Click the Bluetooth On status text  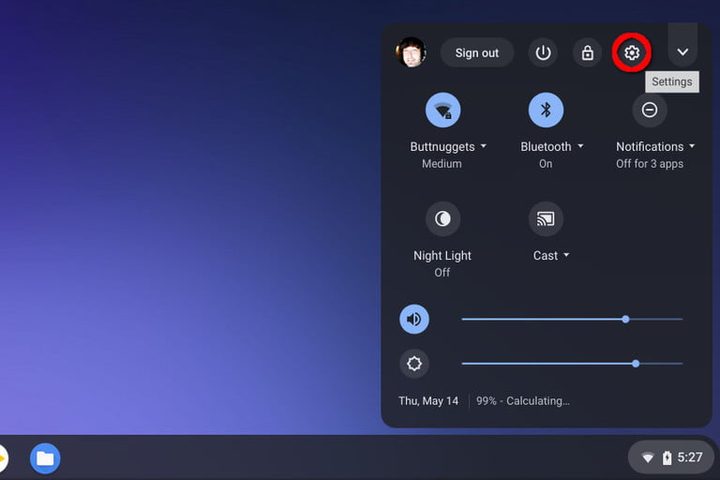[x=546, y=164]
